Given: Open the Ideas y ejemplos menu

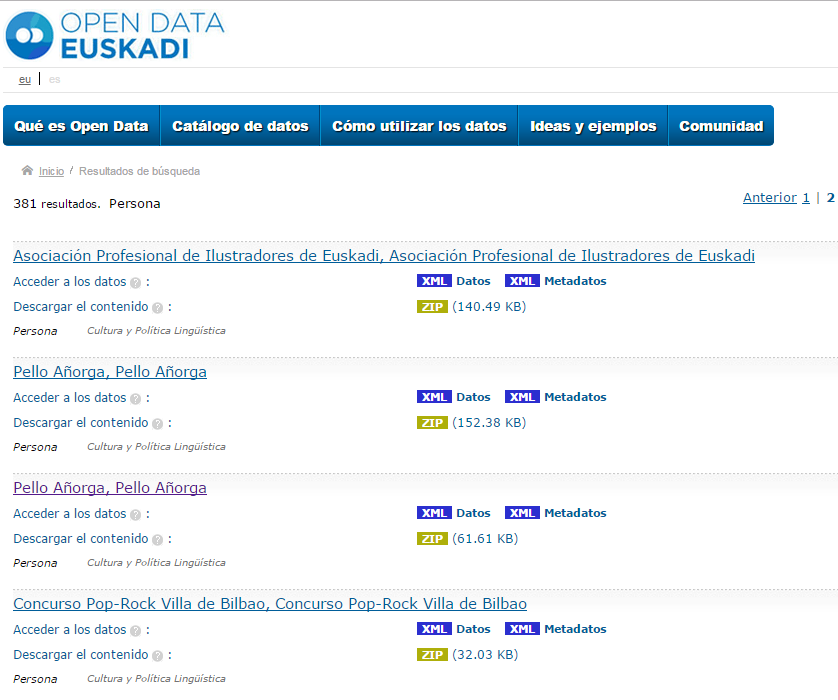Looking at the screenshot, I should 593,126.
